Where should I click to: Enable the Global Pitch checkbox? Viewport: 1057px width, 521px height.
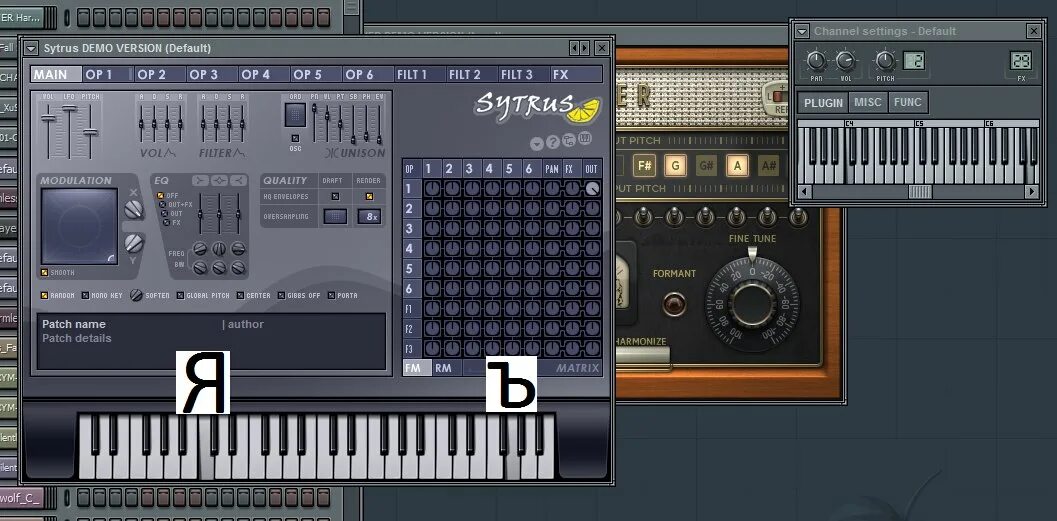[180, 295]
